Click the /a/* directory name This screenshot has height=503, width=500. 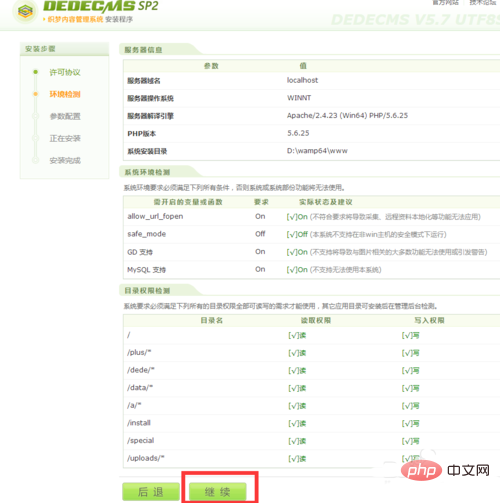pyautogui.click(x=134, y=405)
